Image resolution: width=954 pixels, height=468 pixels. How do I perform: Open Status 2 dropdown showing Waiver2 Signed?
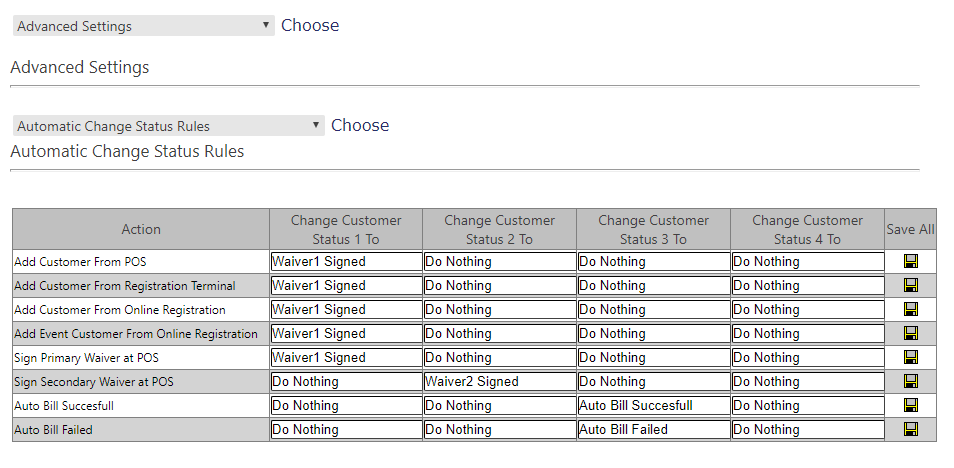(x=500, y=382)
